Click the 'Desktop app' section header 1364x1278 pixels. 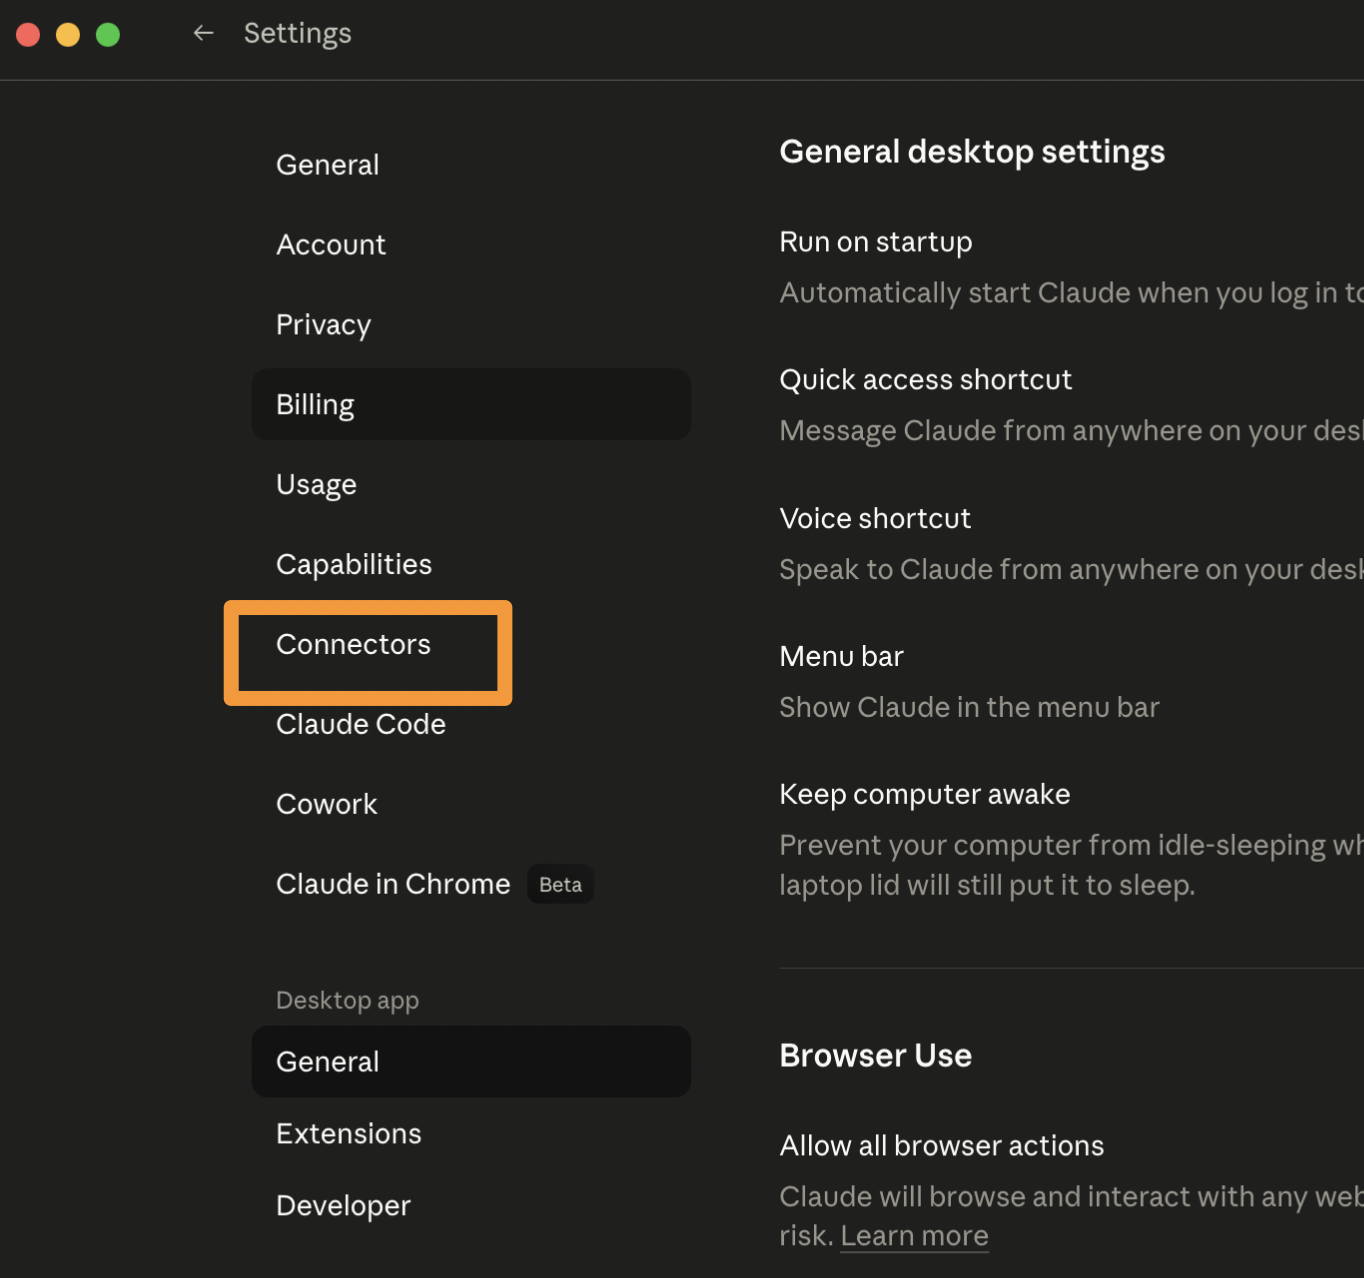[x=347, y=1000]
